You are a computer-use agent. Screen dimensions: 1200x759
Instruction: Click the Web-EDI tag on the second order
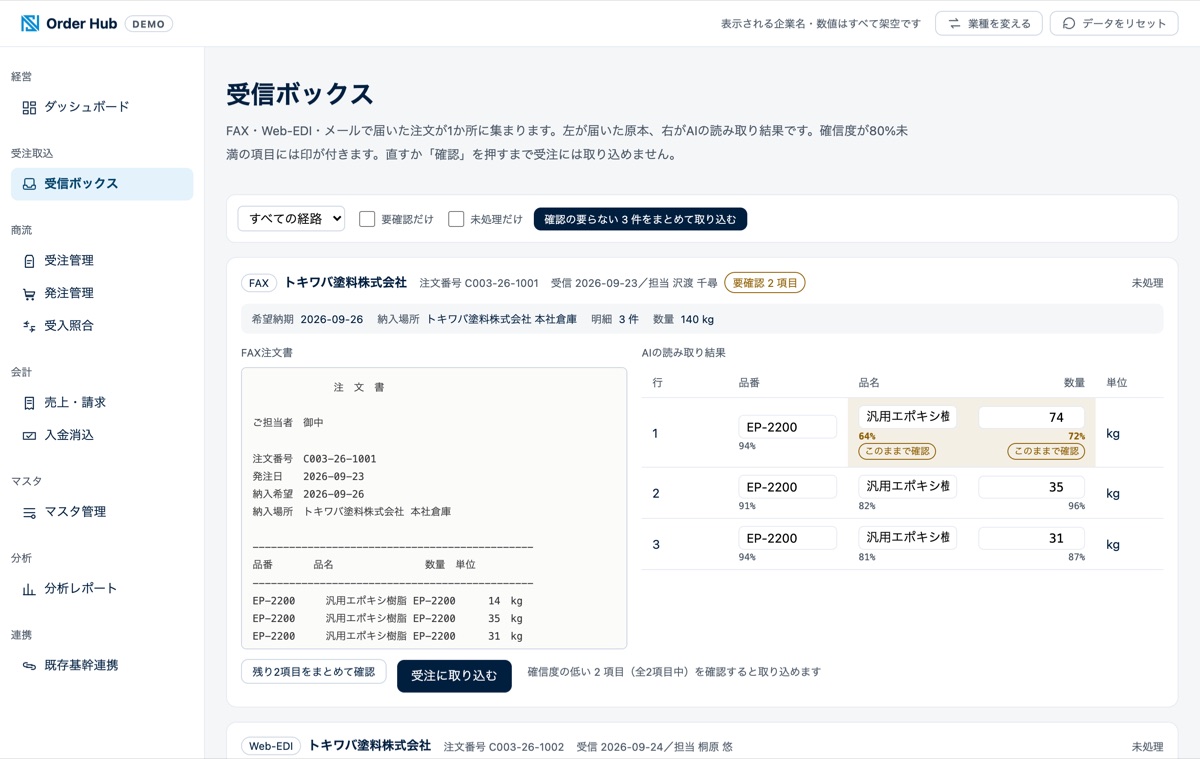[271, 746]
